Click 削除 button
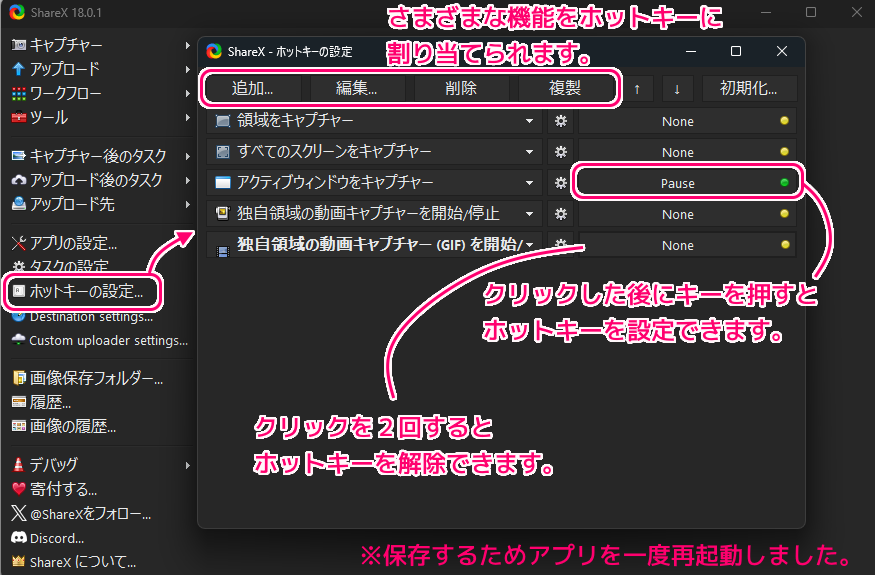 (461, 88)
